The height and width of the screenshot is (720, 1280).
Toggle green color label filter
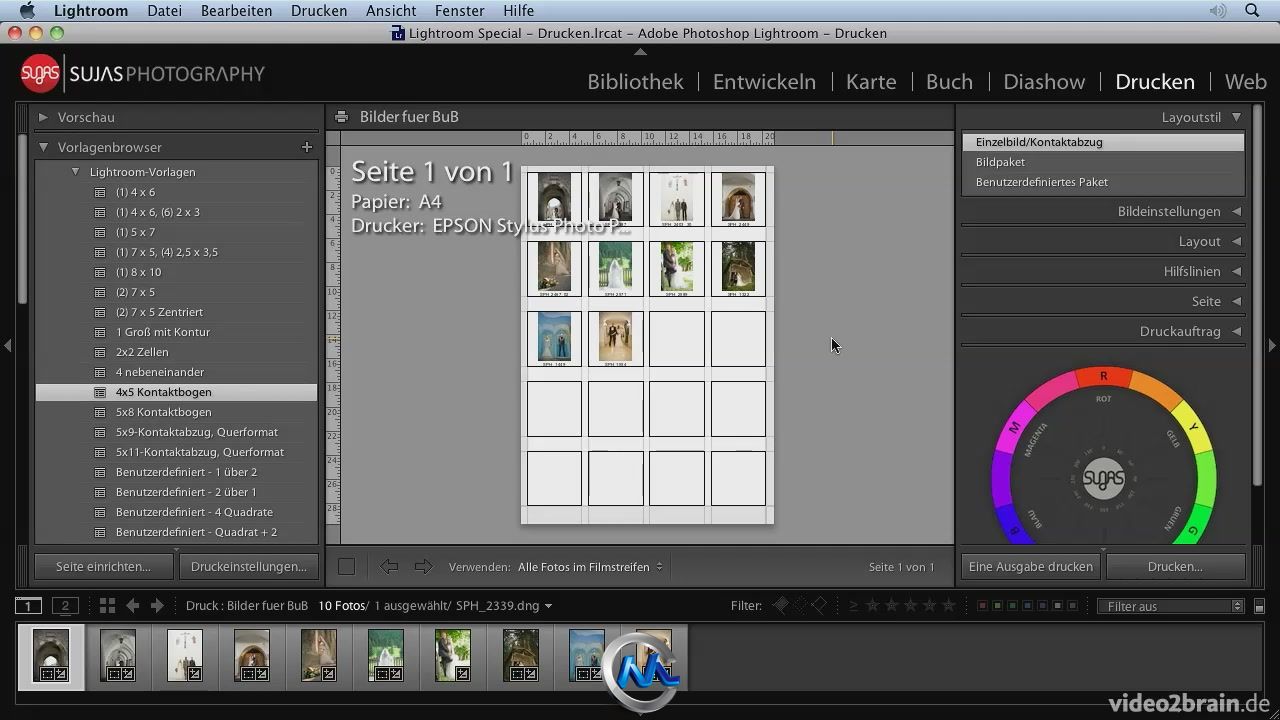click(x=1012, y=606)
